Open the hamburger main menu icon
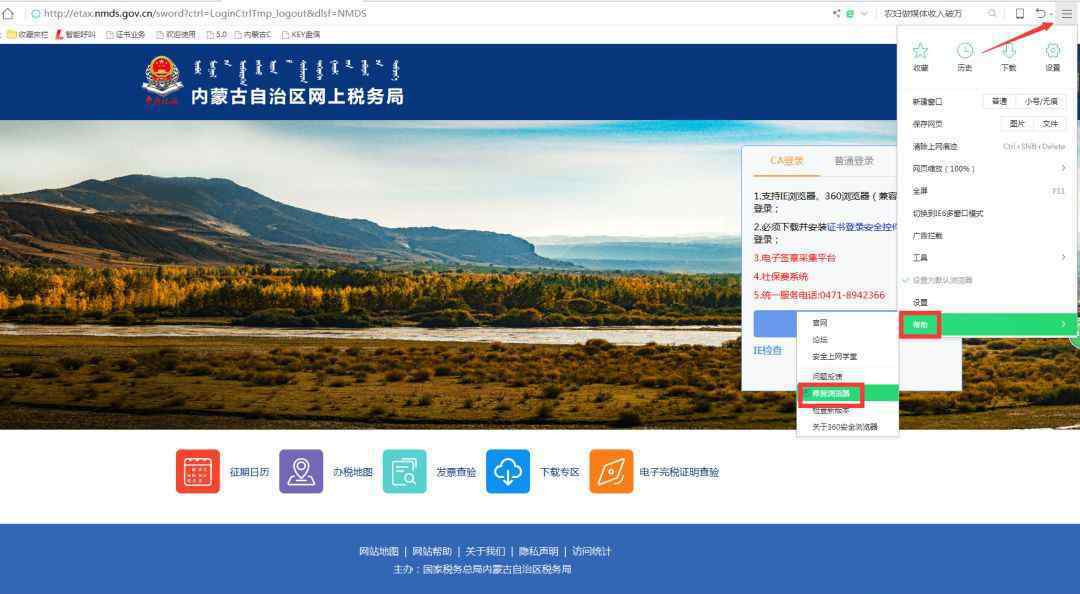Viewport: 1080px width, 594px height. click(x=1066, y=13)
